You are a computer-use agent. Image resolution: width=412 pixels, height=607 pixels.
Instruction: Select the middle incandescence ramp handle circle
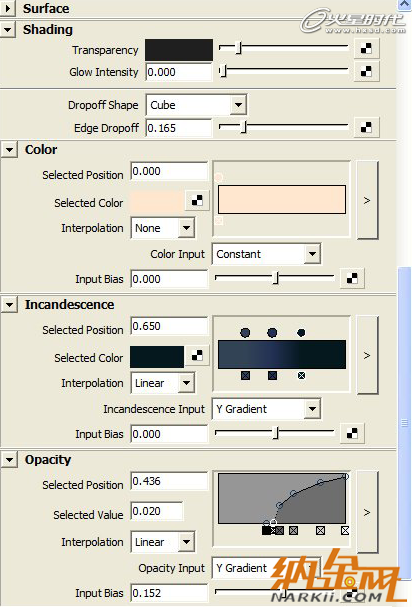tap(272, 333)
